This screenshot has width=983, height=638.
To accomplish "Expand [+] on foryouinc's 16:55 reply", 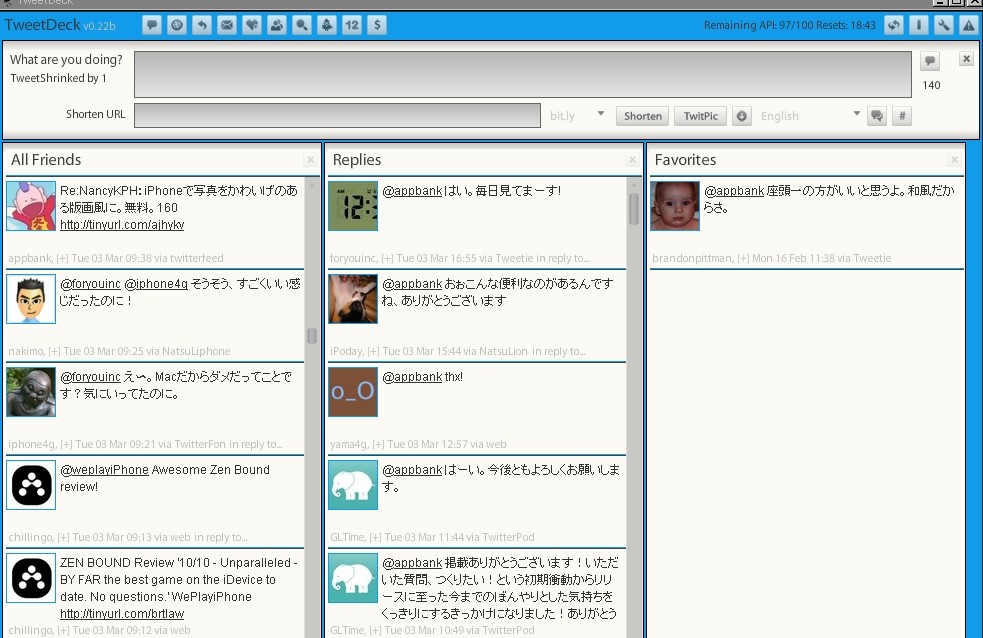I will (387, 258).
